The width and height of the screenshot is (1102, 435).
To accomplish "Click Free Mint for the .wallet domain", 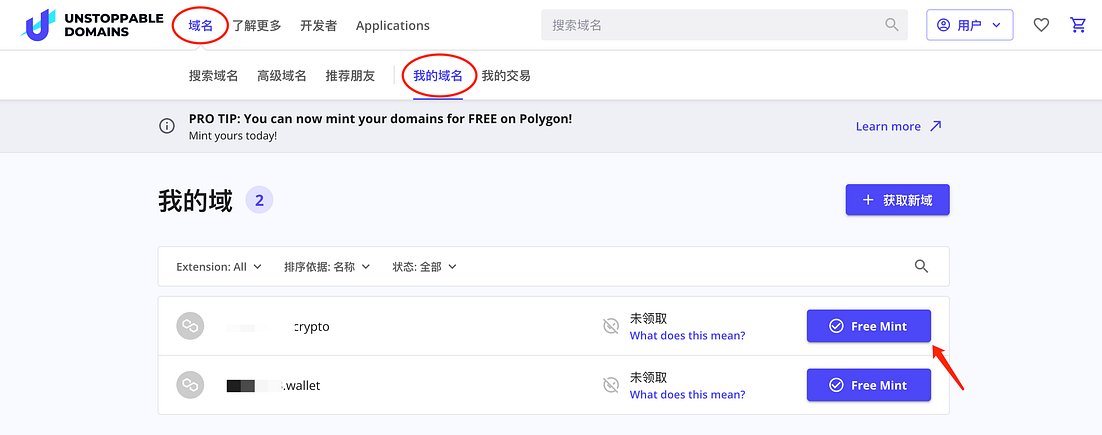I will (869, 385).
